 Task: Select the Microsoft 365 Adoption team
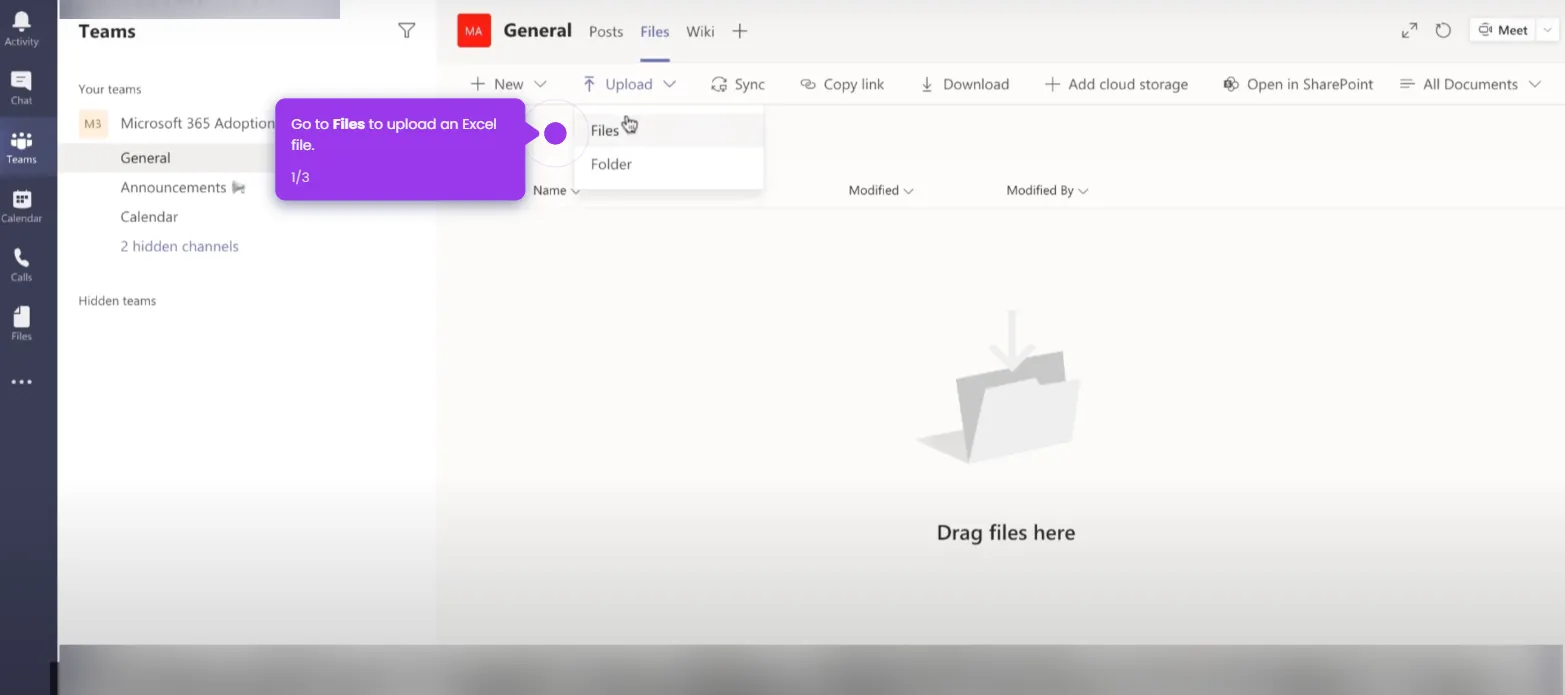coord(197,123)
